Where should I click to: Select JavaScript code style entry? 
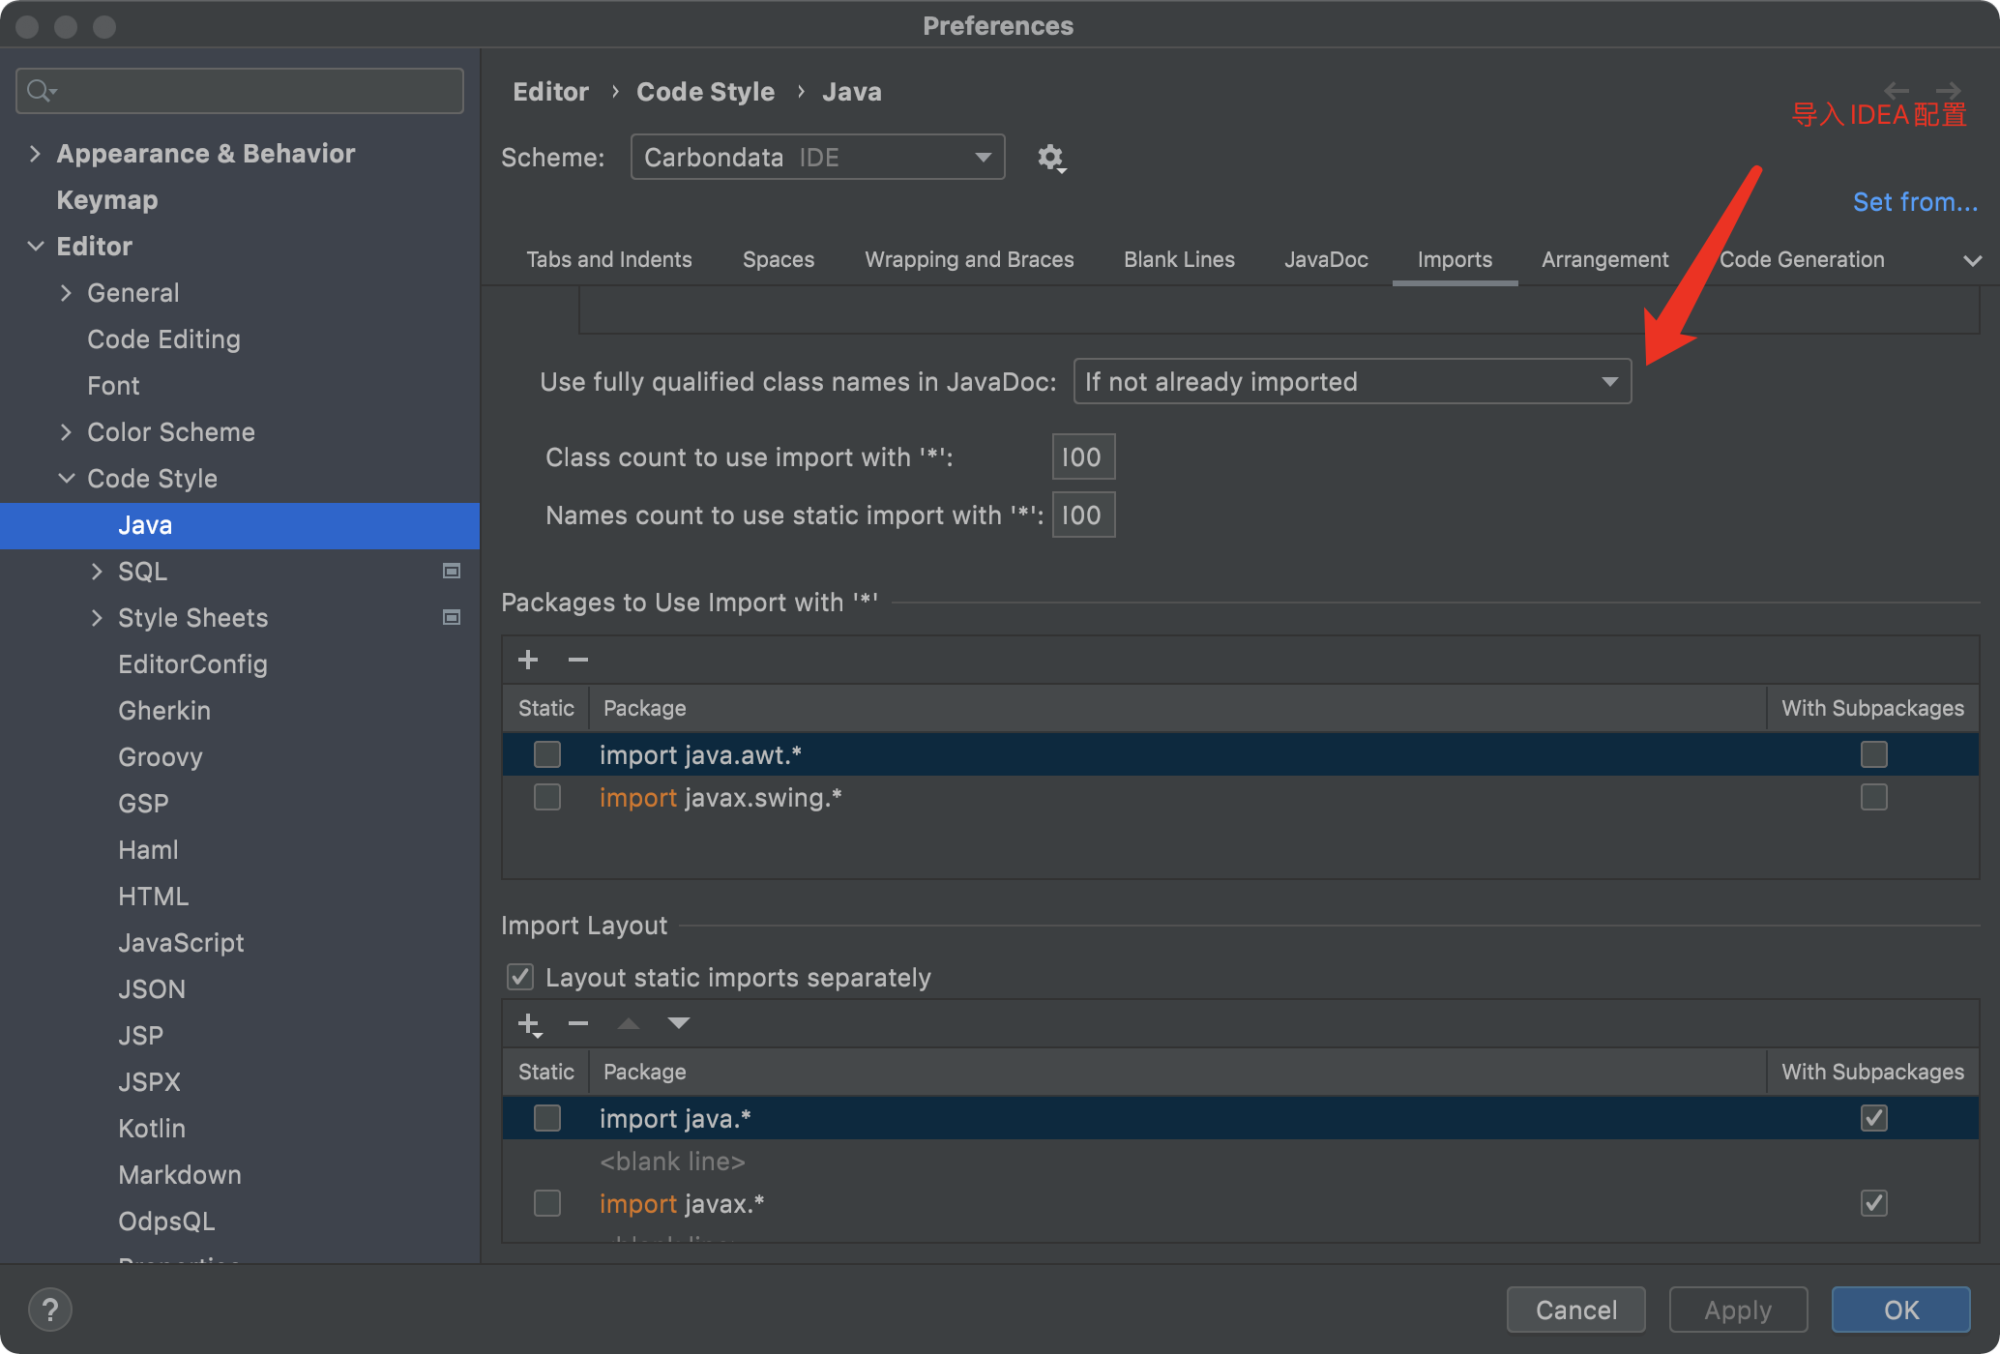point(181,943)
